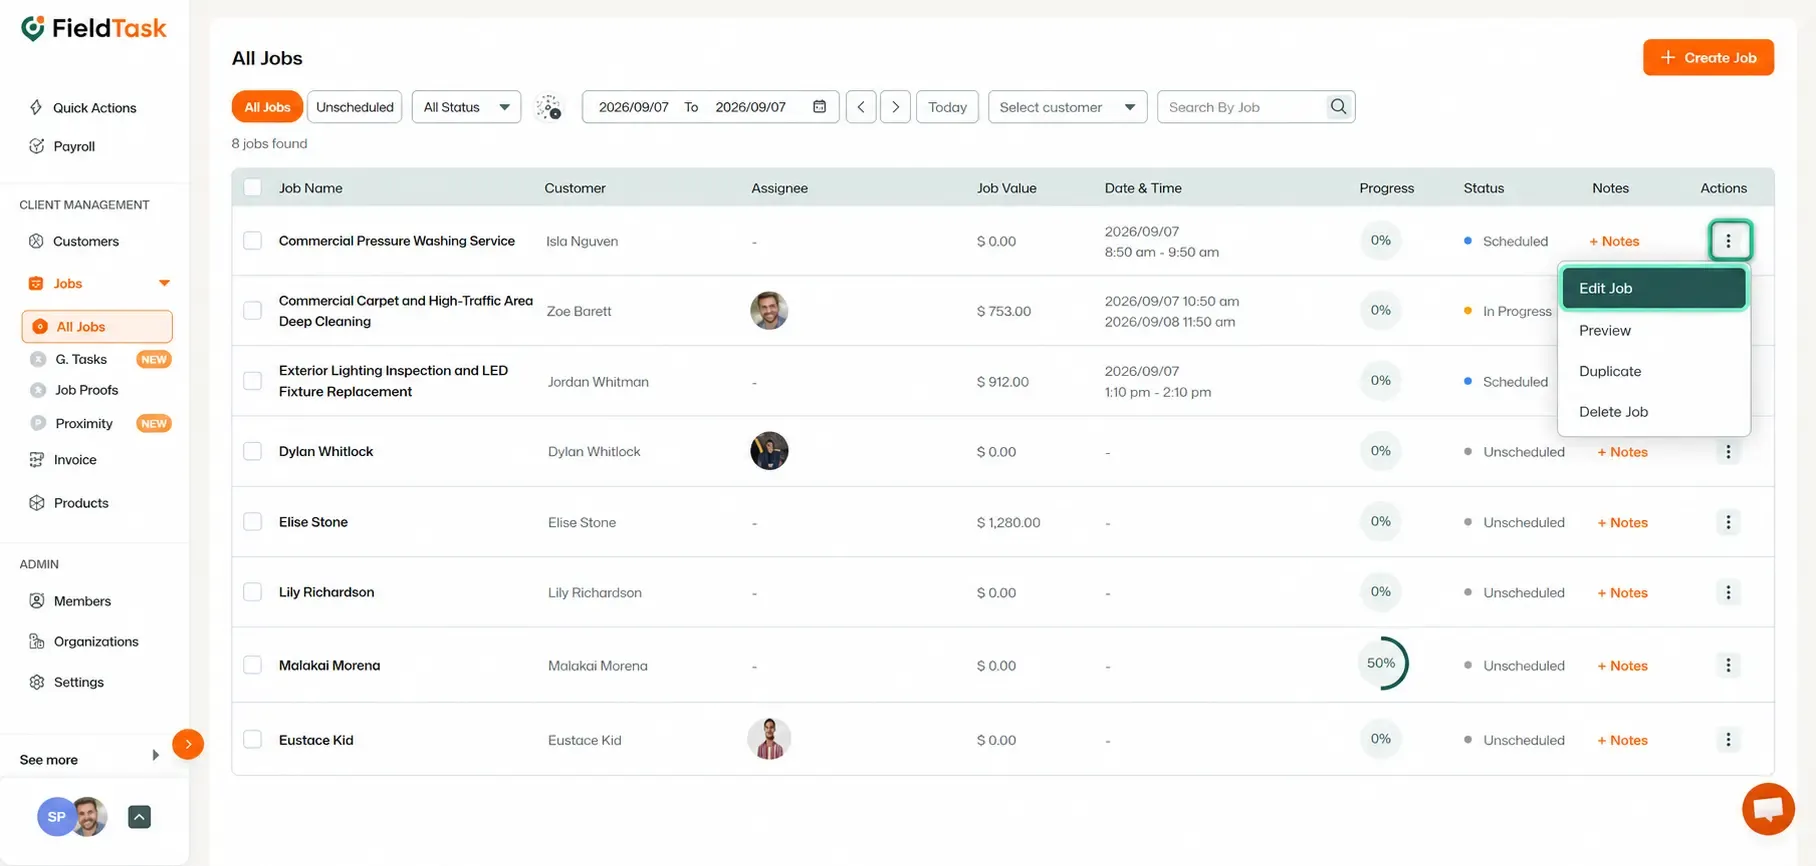This screenshot has height=866, width=1816.
Task: Check the Elise Stone job checkbox
Action: [253, 522]
